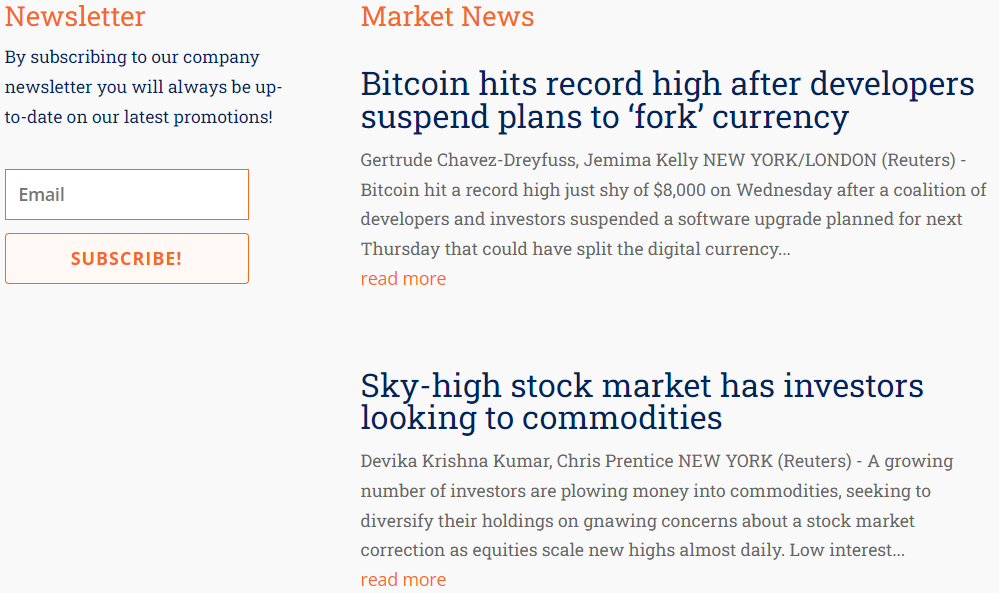999x593 pixels.
Task: Open the Sky-high stock market headline
Action: pos(642,401)
